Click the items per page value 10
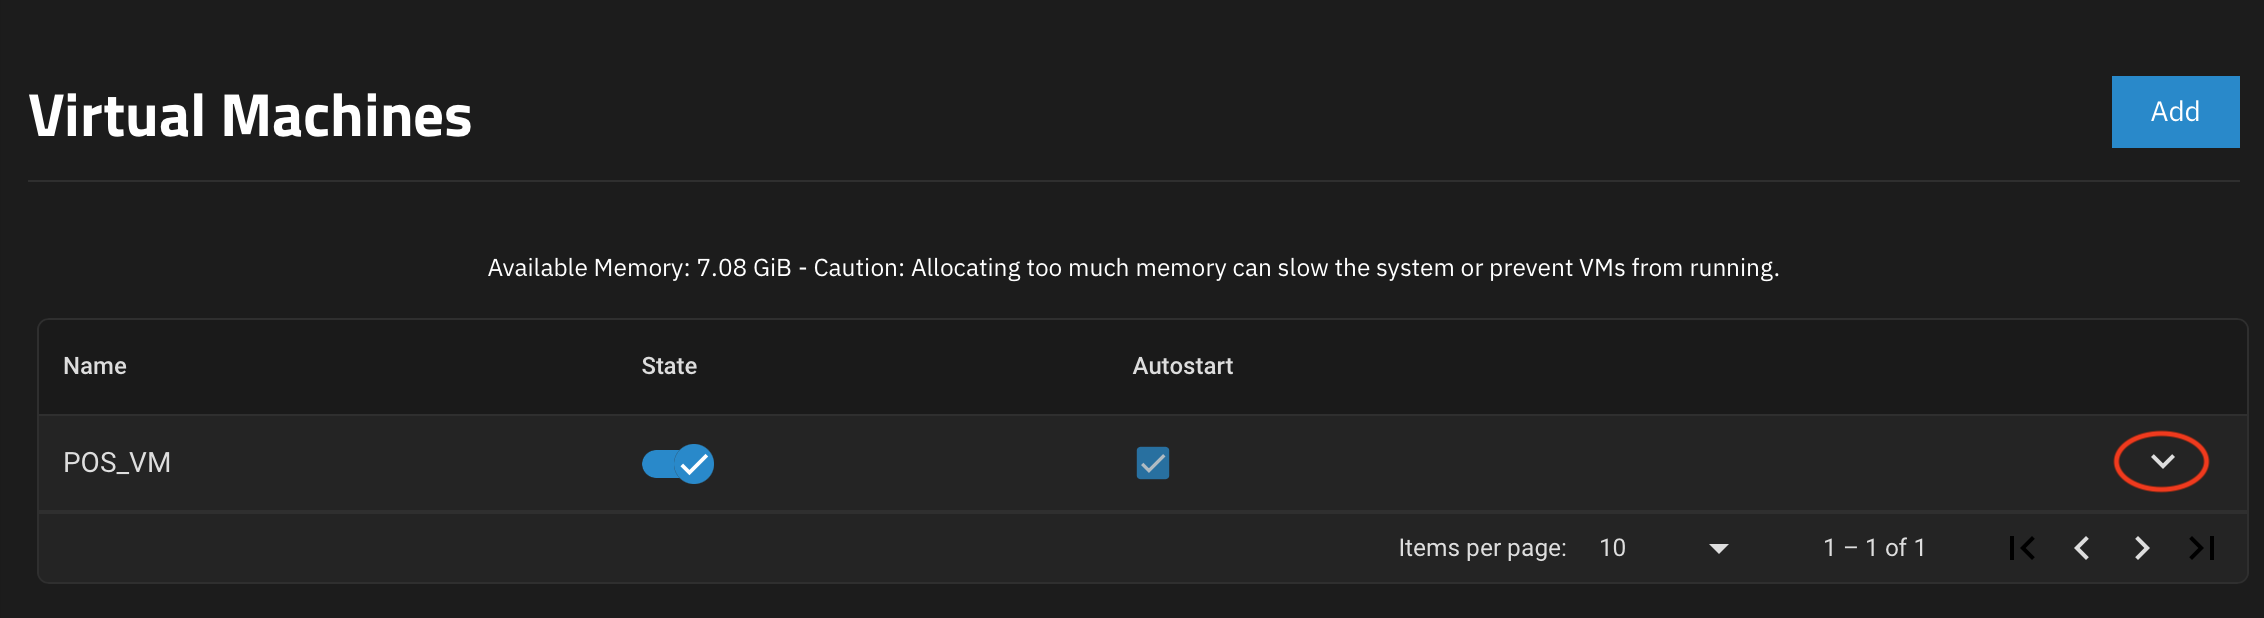This screenshot has width=2264, height=618. click(x=1612, y=548)
